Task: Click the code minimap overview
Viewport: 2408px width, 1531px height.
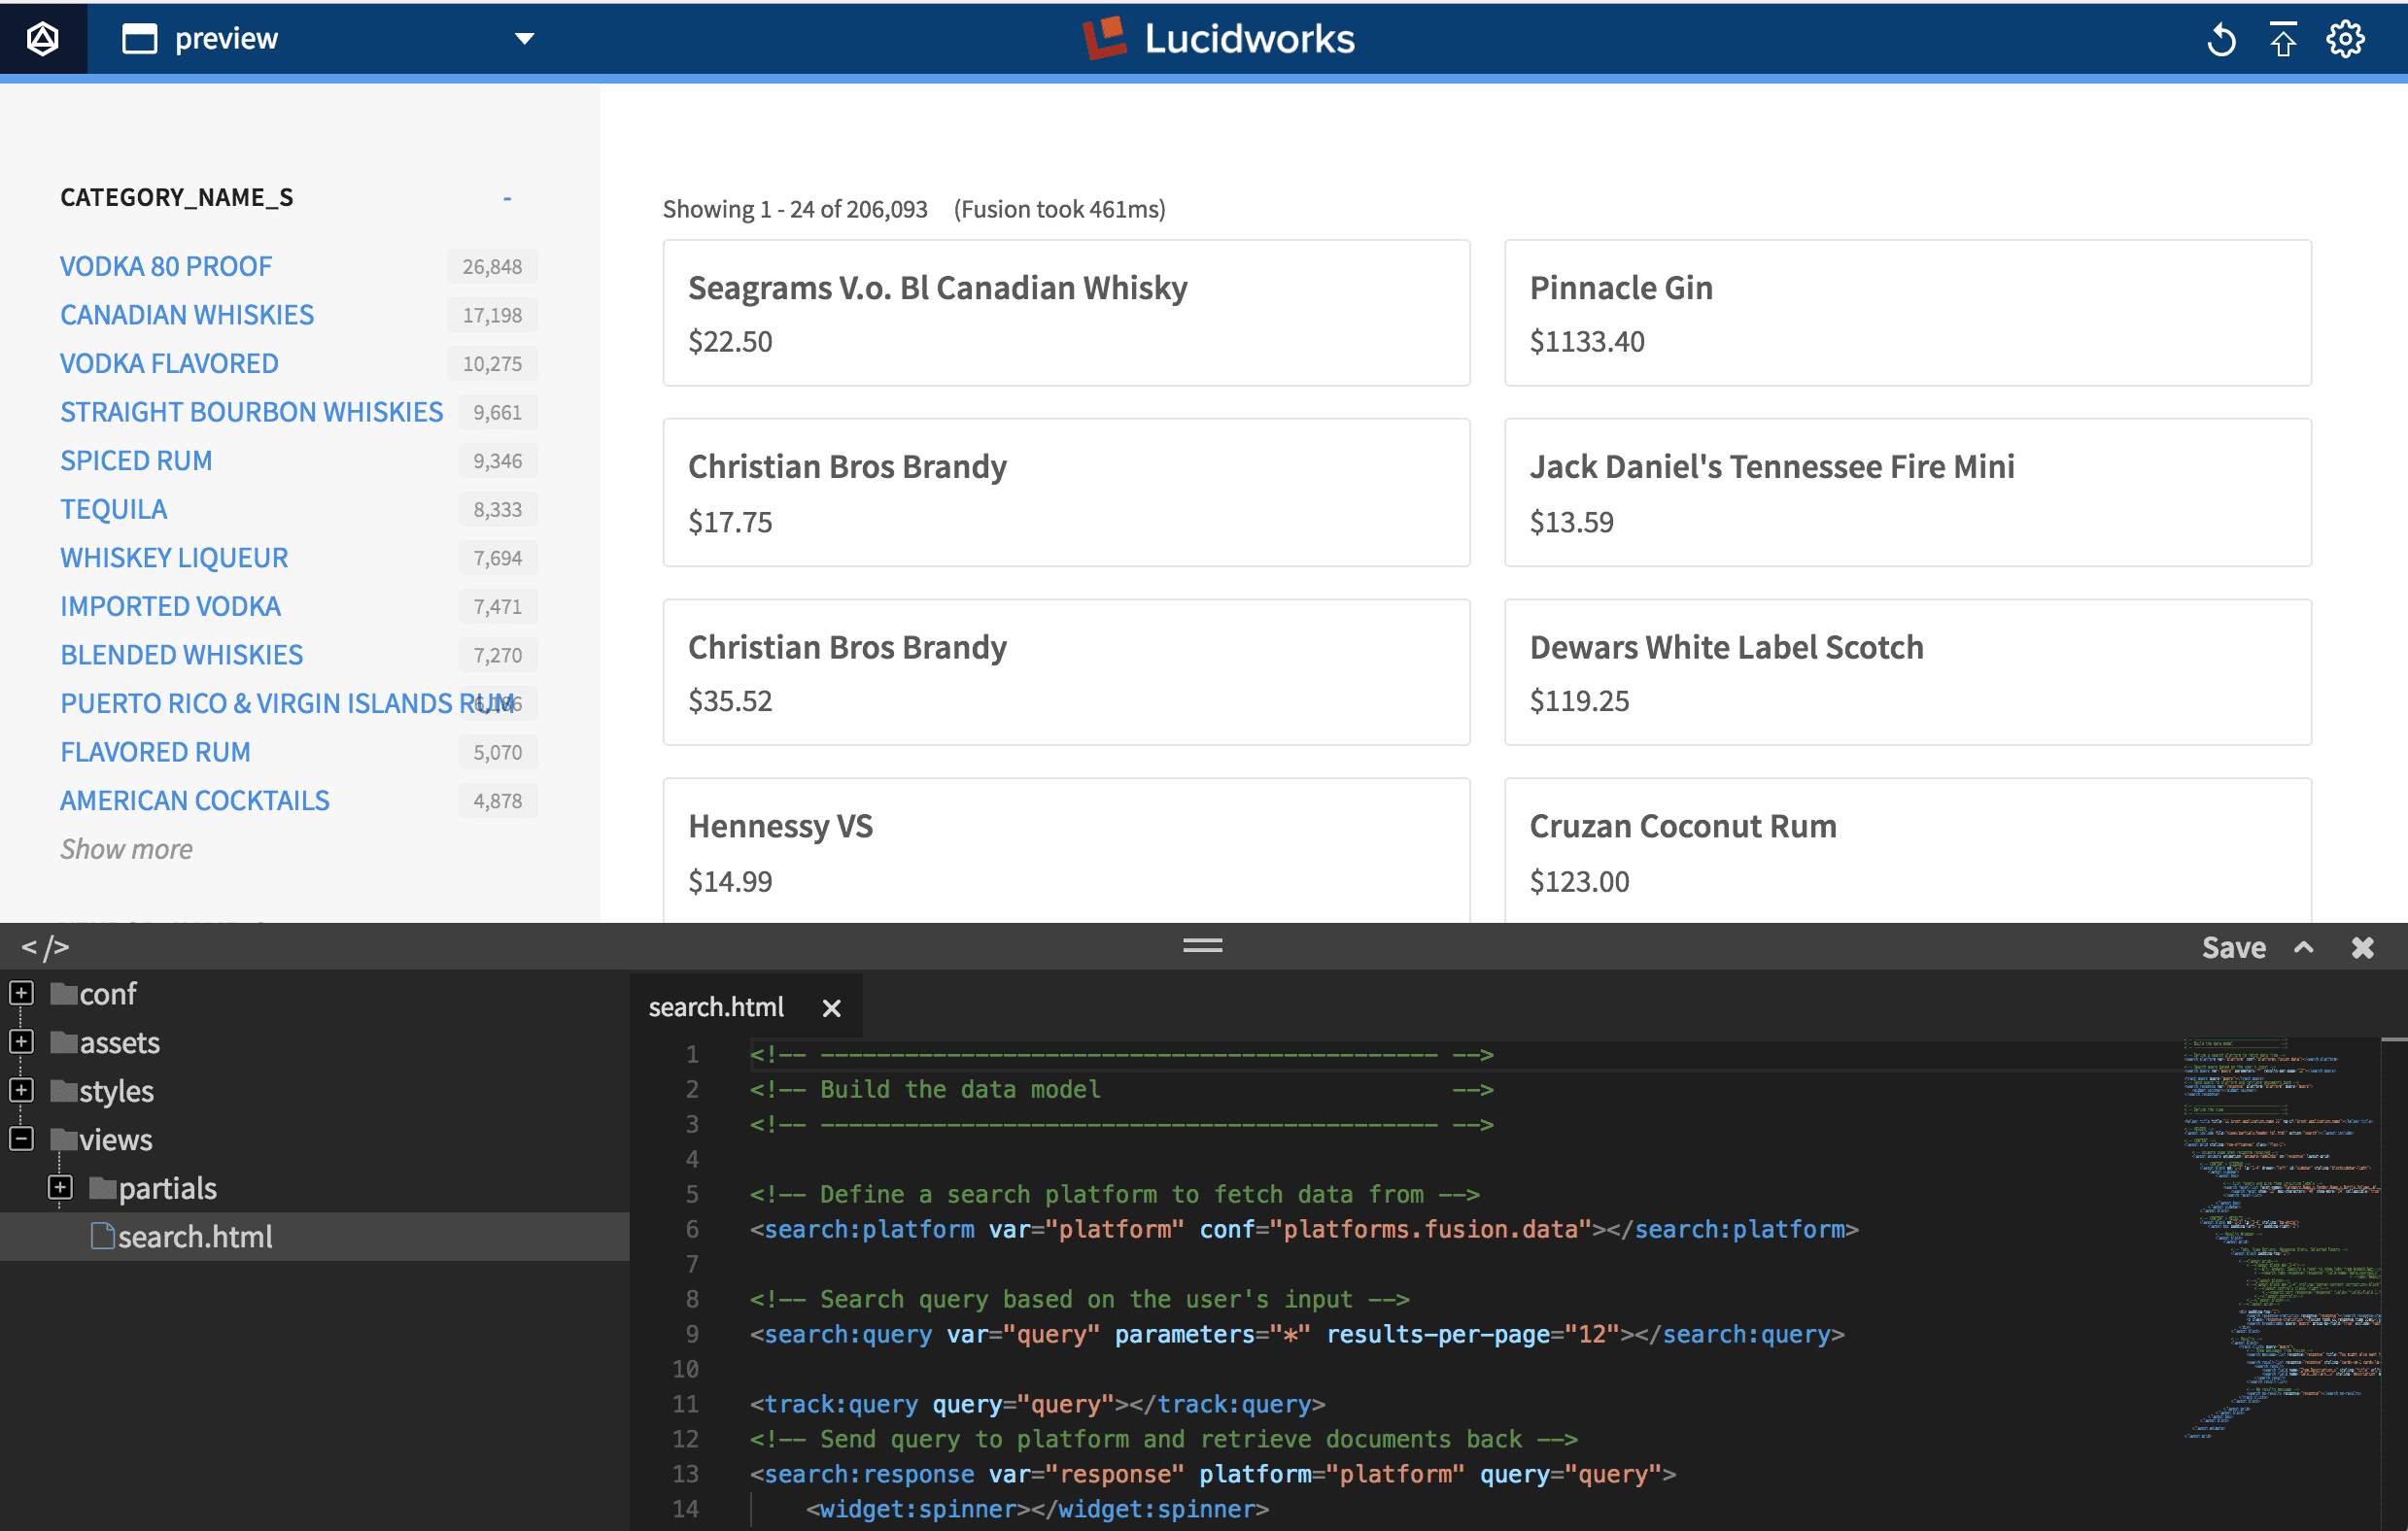Action: pyautogui.click(x=2280, y=1238)
